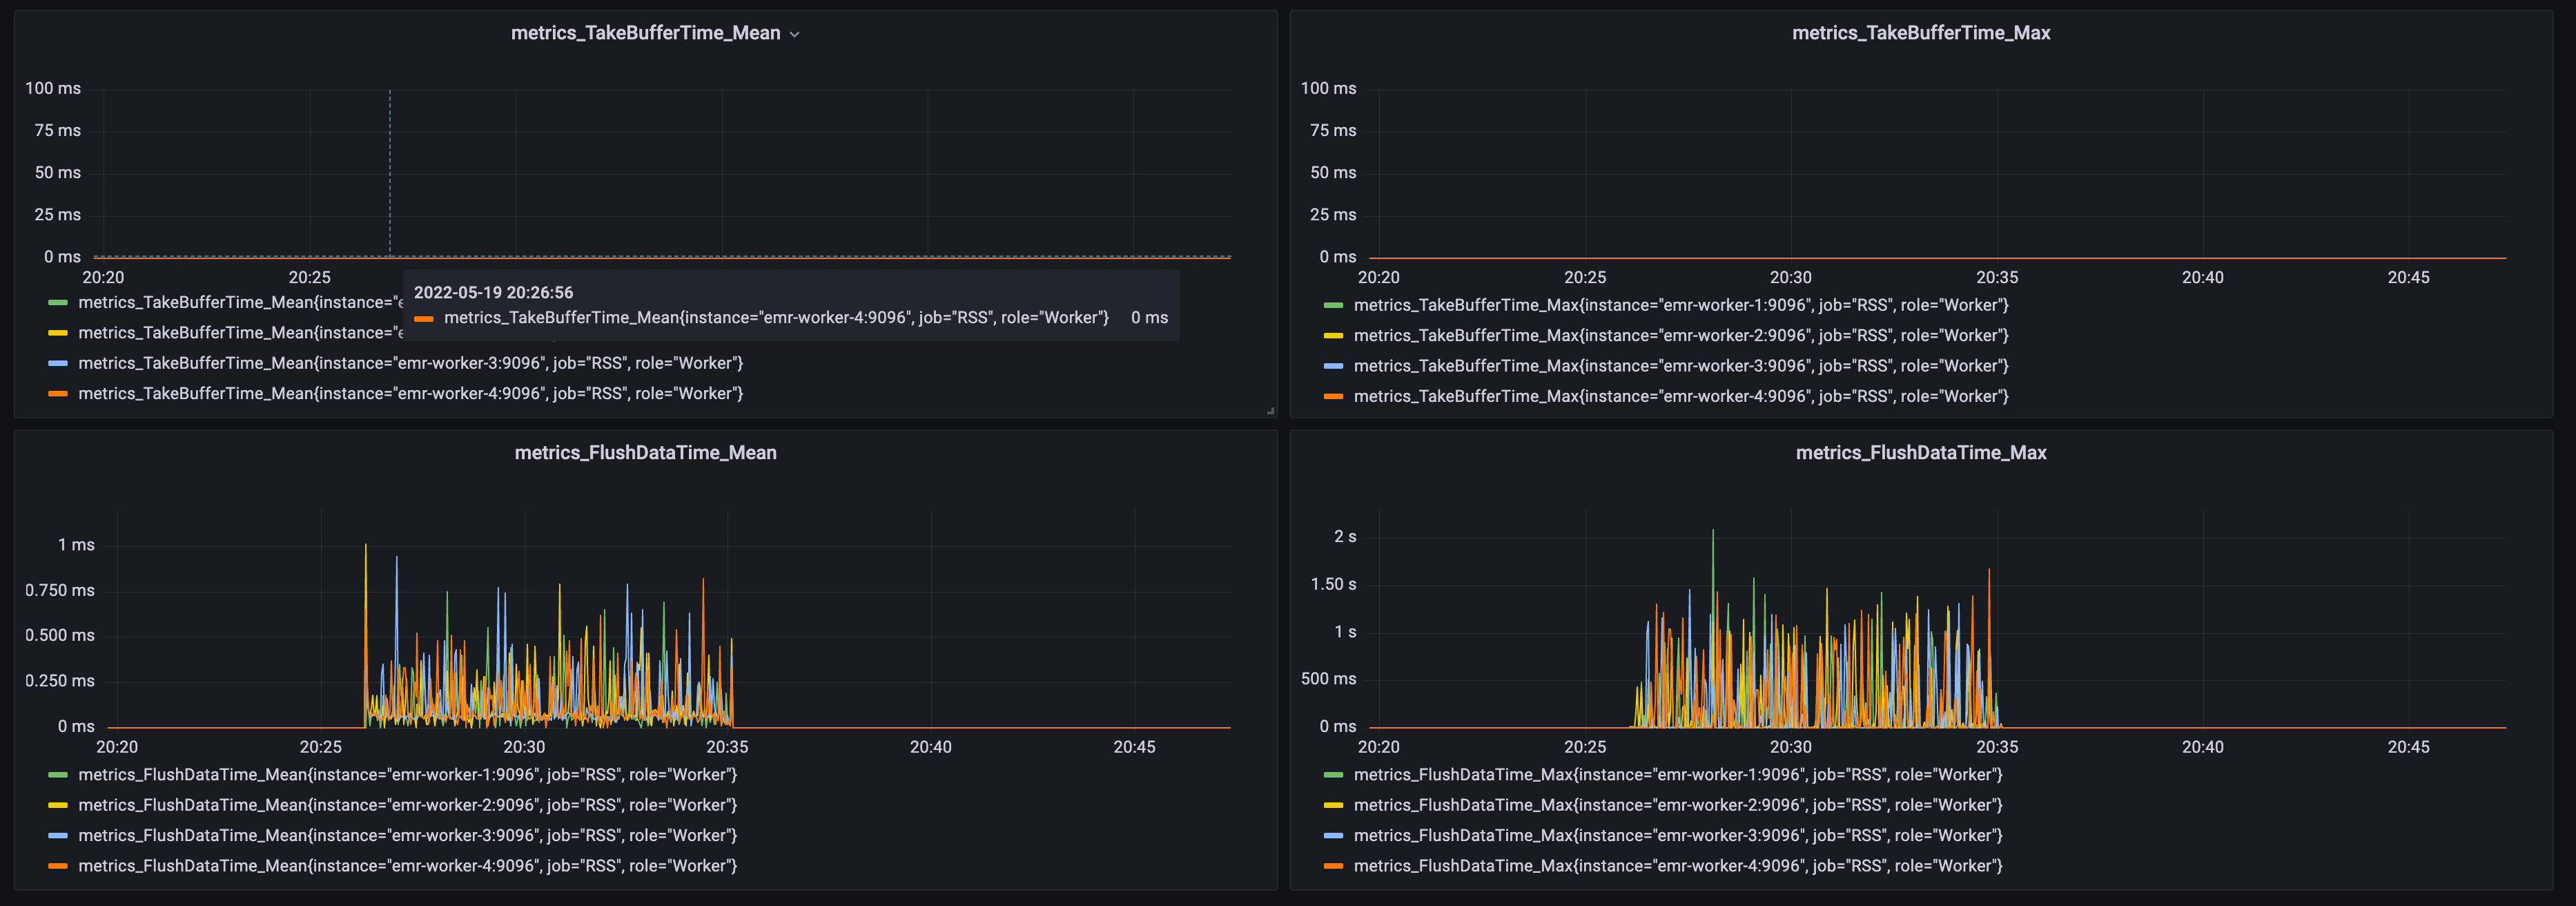Click the tooltip's emr-worker-4 series label
2576x906 pixels.
pyautogui.click(x=776, y=318)
